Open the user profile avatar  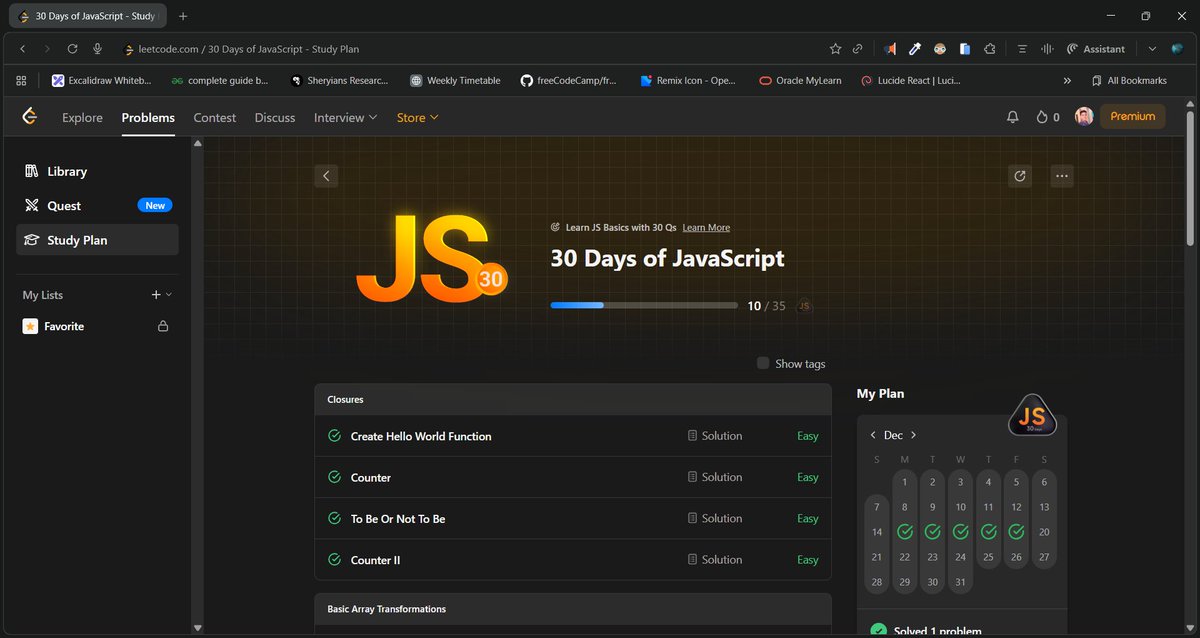[1084, 117]
